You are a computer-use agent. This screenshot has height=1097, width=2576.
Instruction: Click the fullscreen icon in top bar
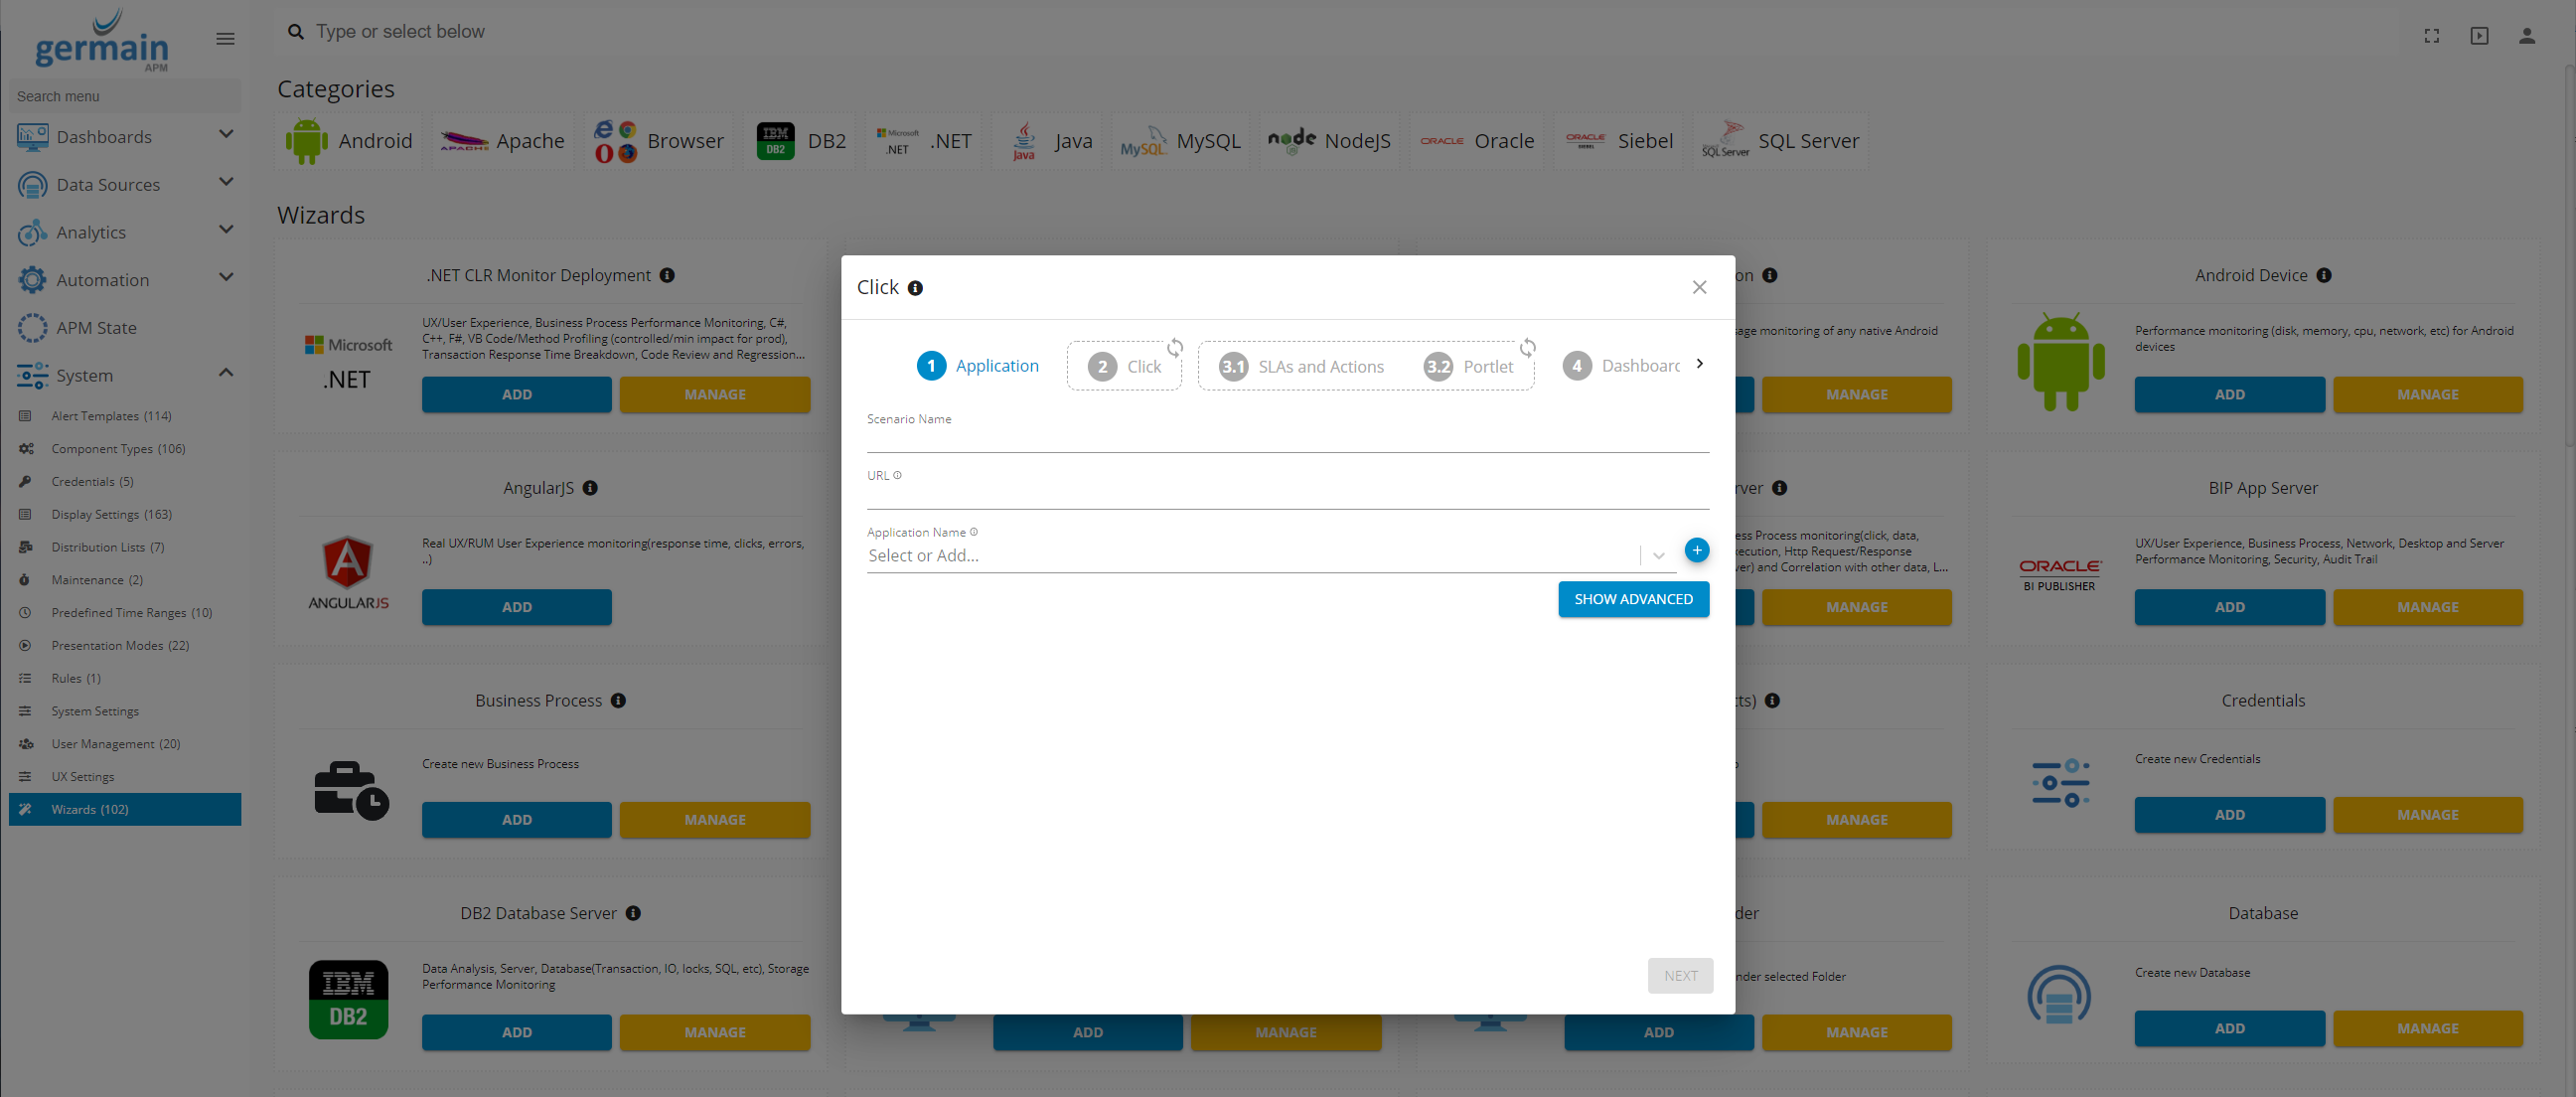(x=2432, y=34)
